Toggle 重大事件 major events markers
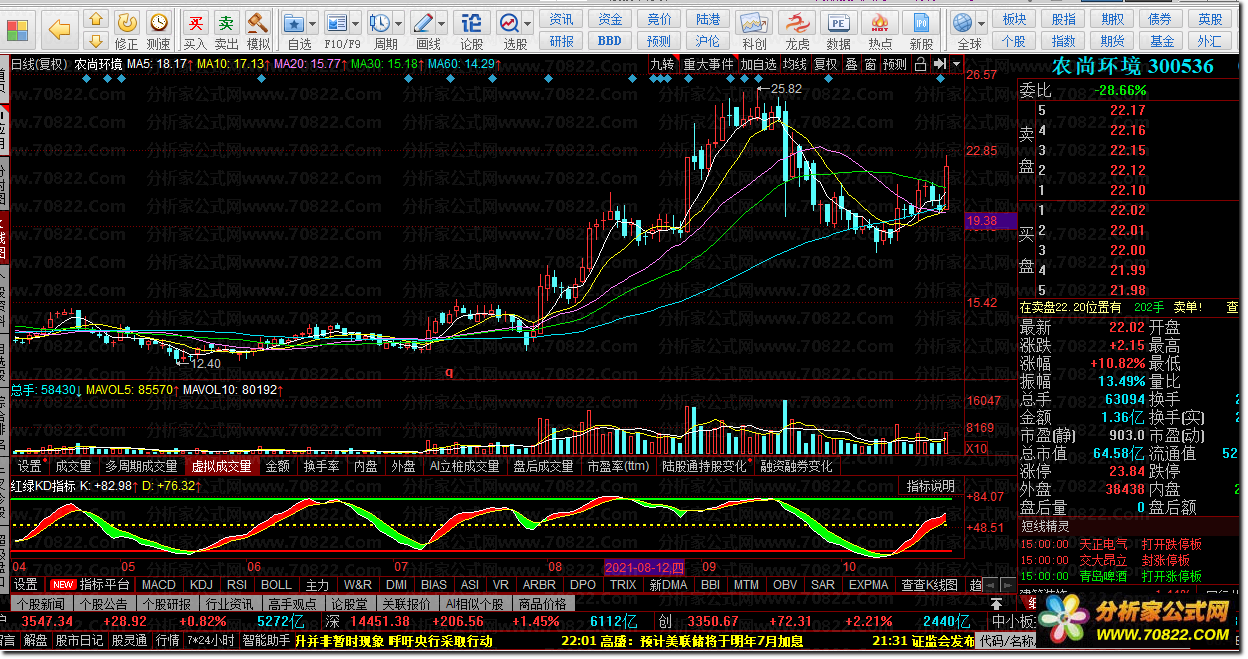1248x659 pixels. [x=708, y=64]
